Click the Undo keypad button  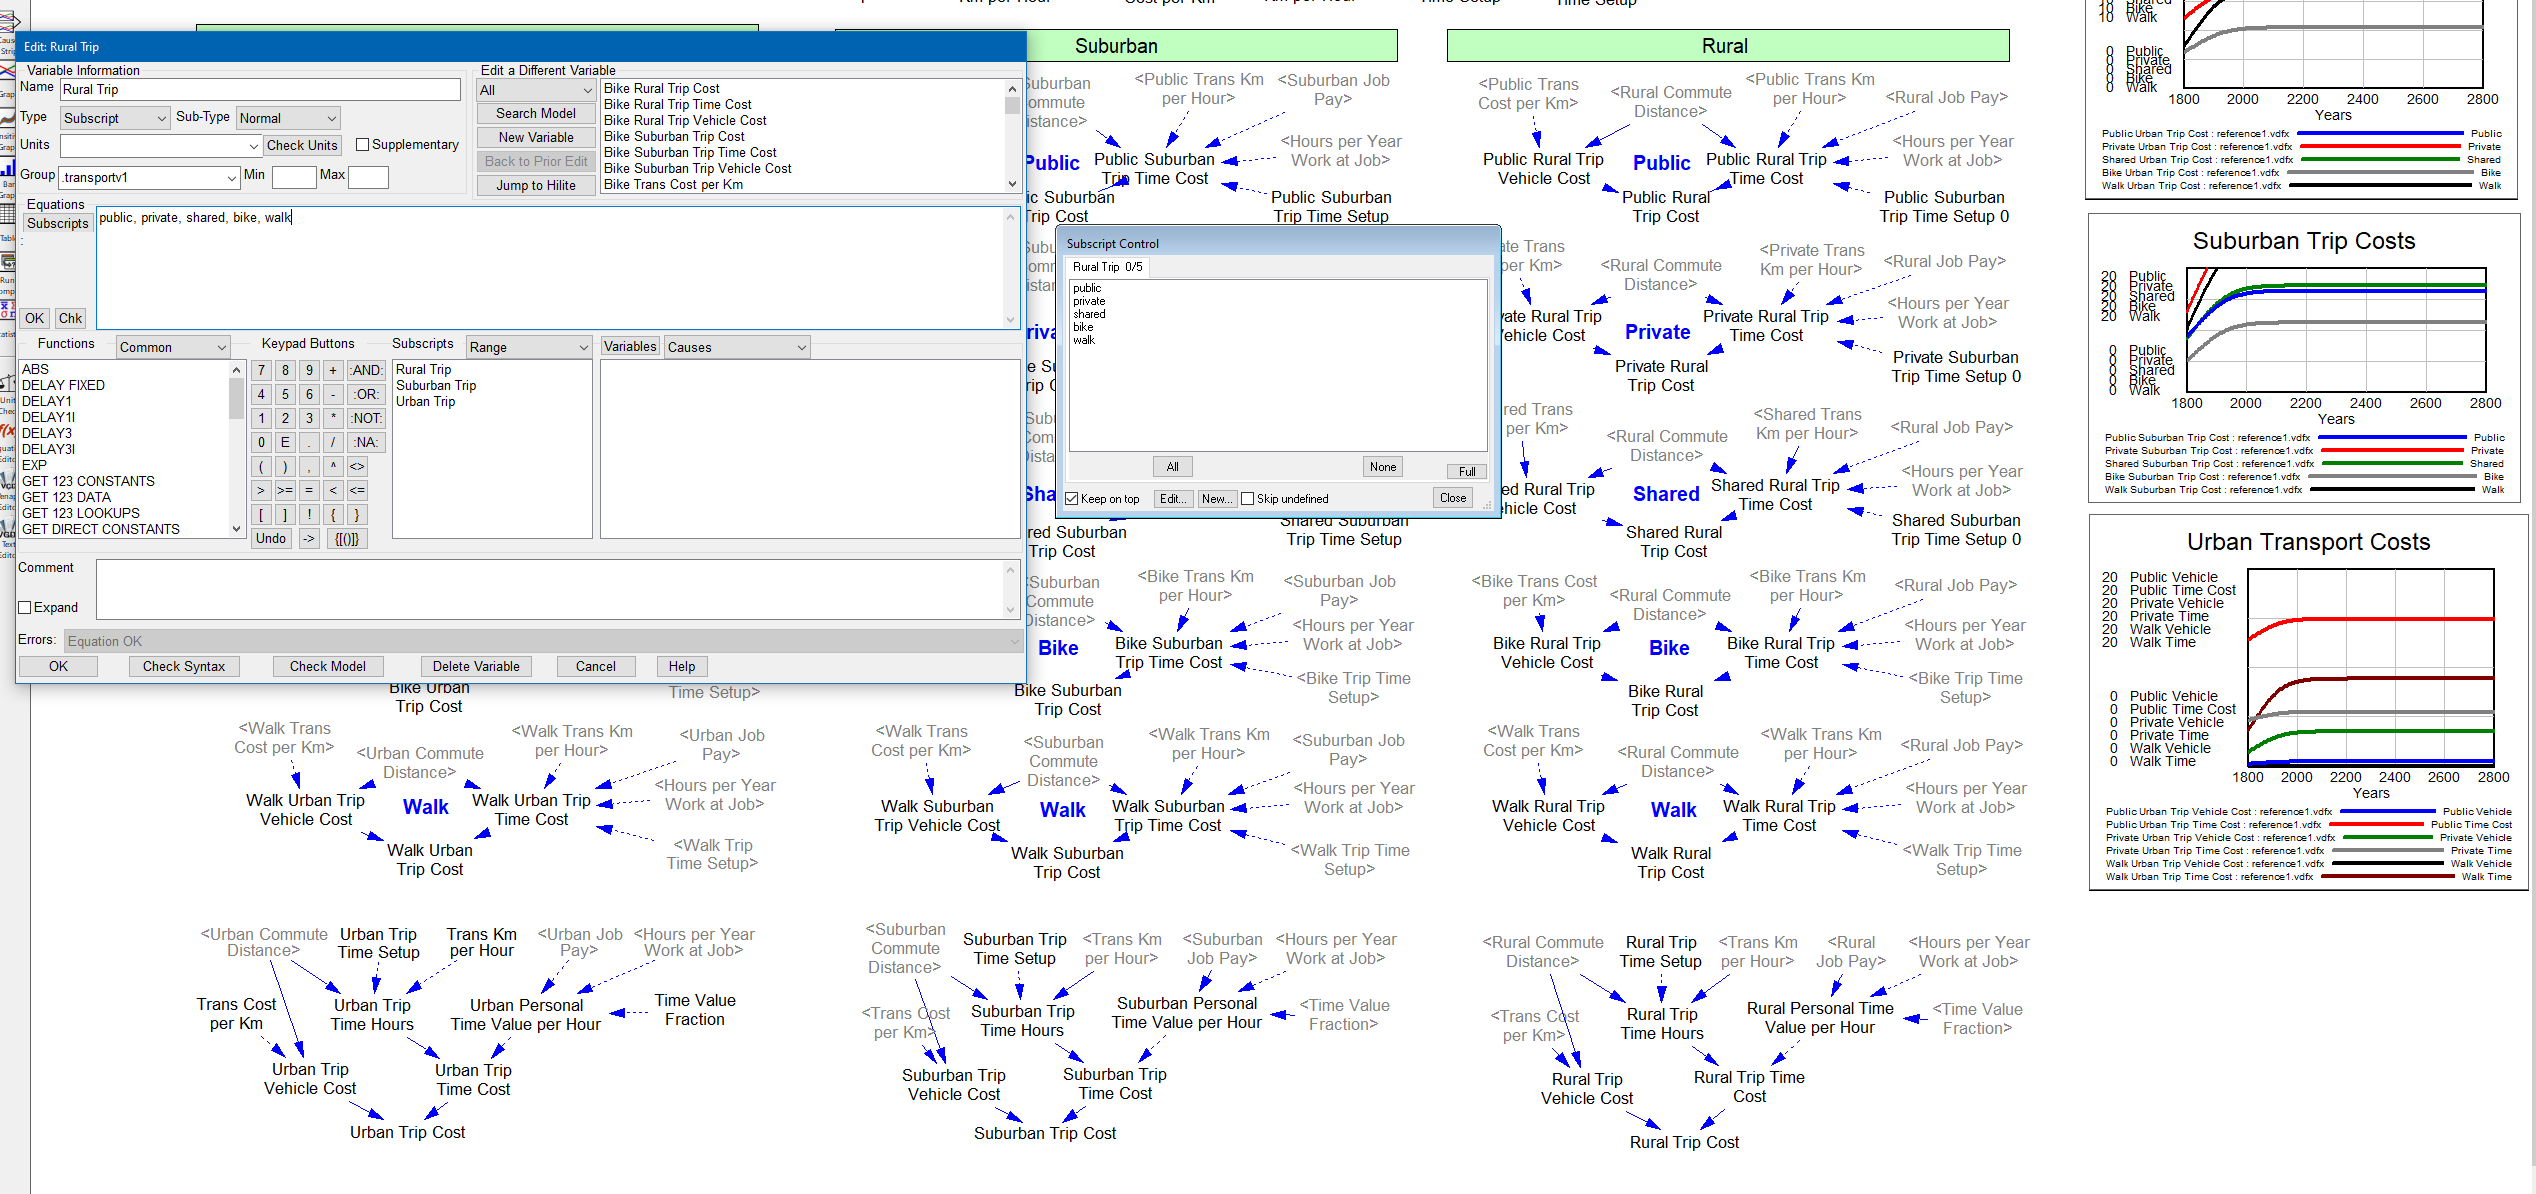tap(270, 539)
